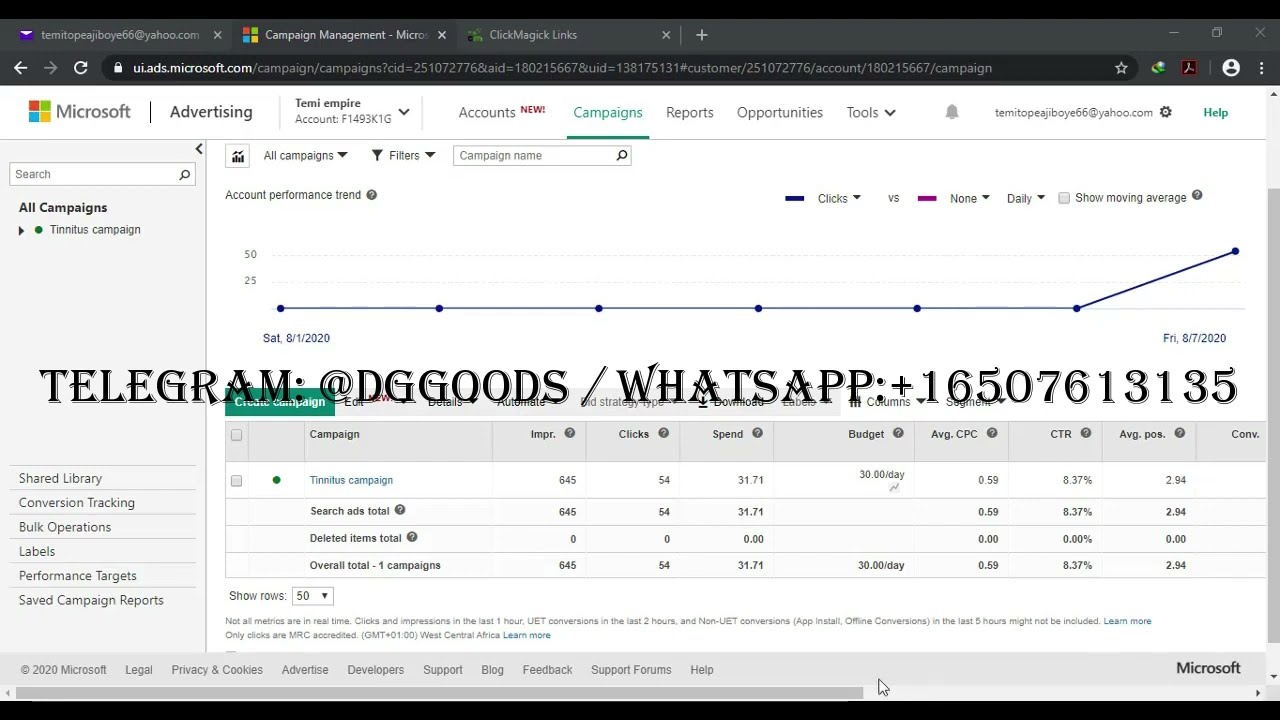This screenshot has height=720, width=1280.
Task: Click the magnifier in the Campaign name box
Action: [x=621, y=155]
